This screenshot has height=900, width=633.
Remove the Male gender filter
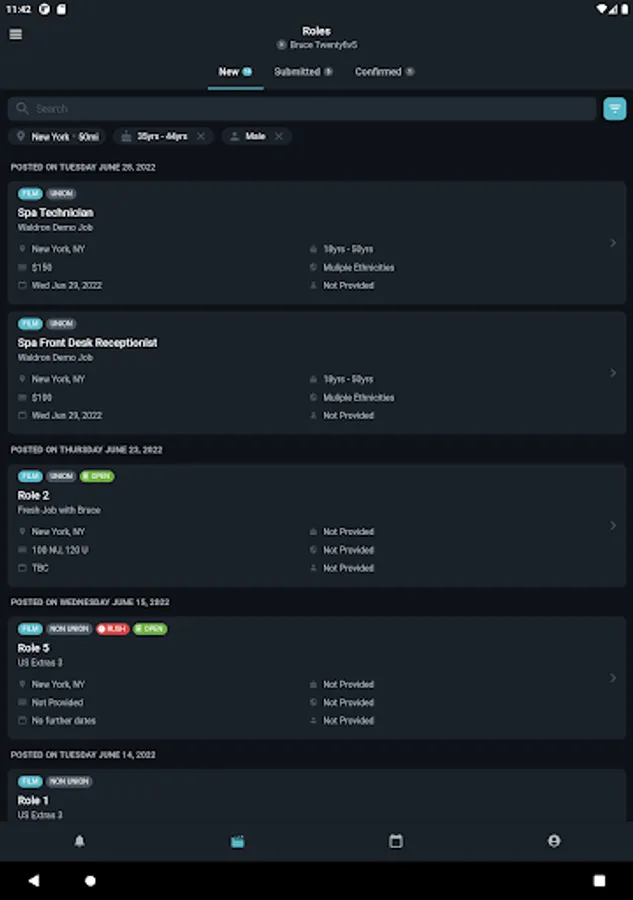pyautogui.click(x=279, y=136)
